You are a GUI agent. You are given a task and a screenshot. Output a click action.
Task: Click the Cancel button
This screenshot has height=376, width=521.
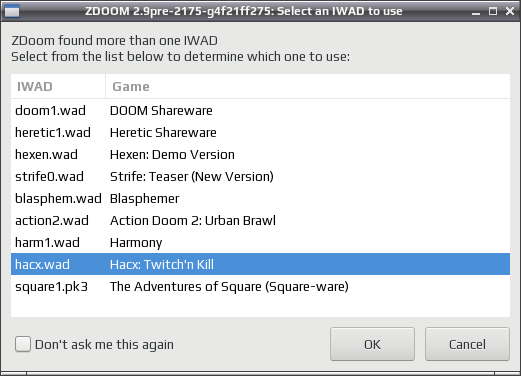467,344
